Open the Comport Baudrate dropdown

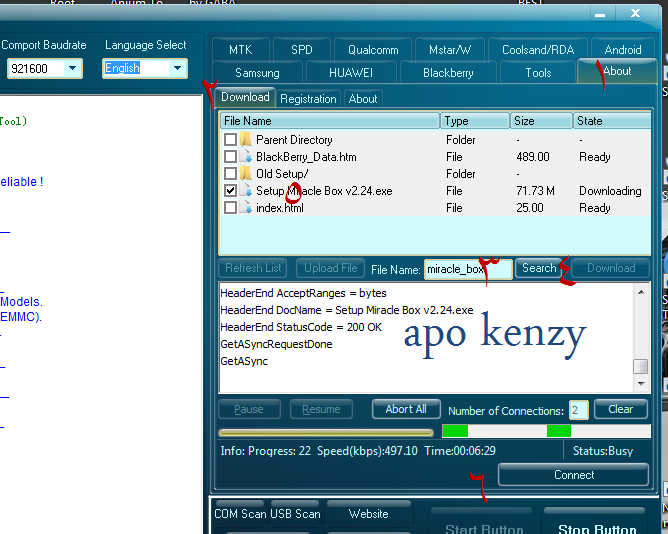tap(72, 68)
